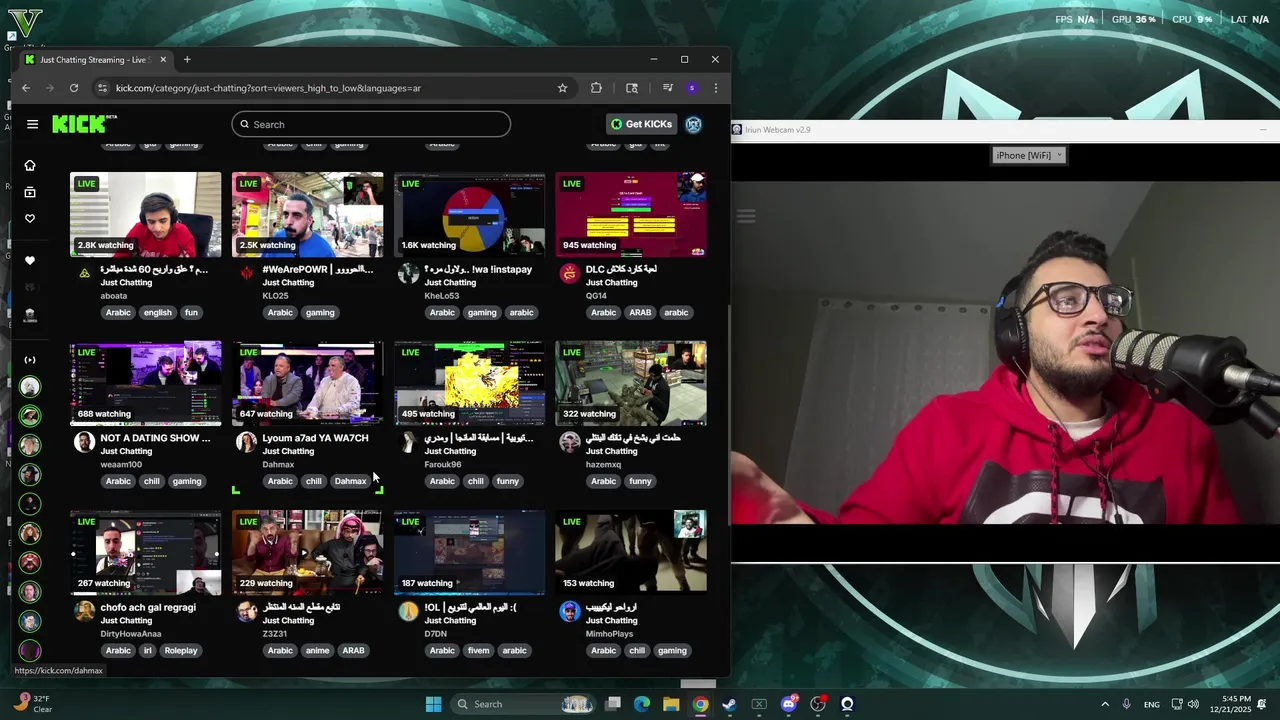Open the outlined heart Following icon in sidebar
Screen dimensions: 1280x720
pos(30,219)
